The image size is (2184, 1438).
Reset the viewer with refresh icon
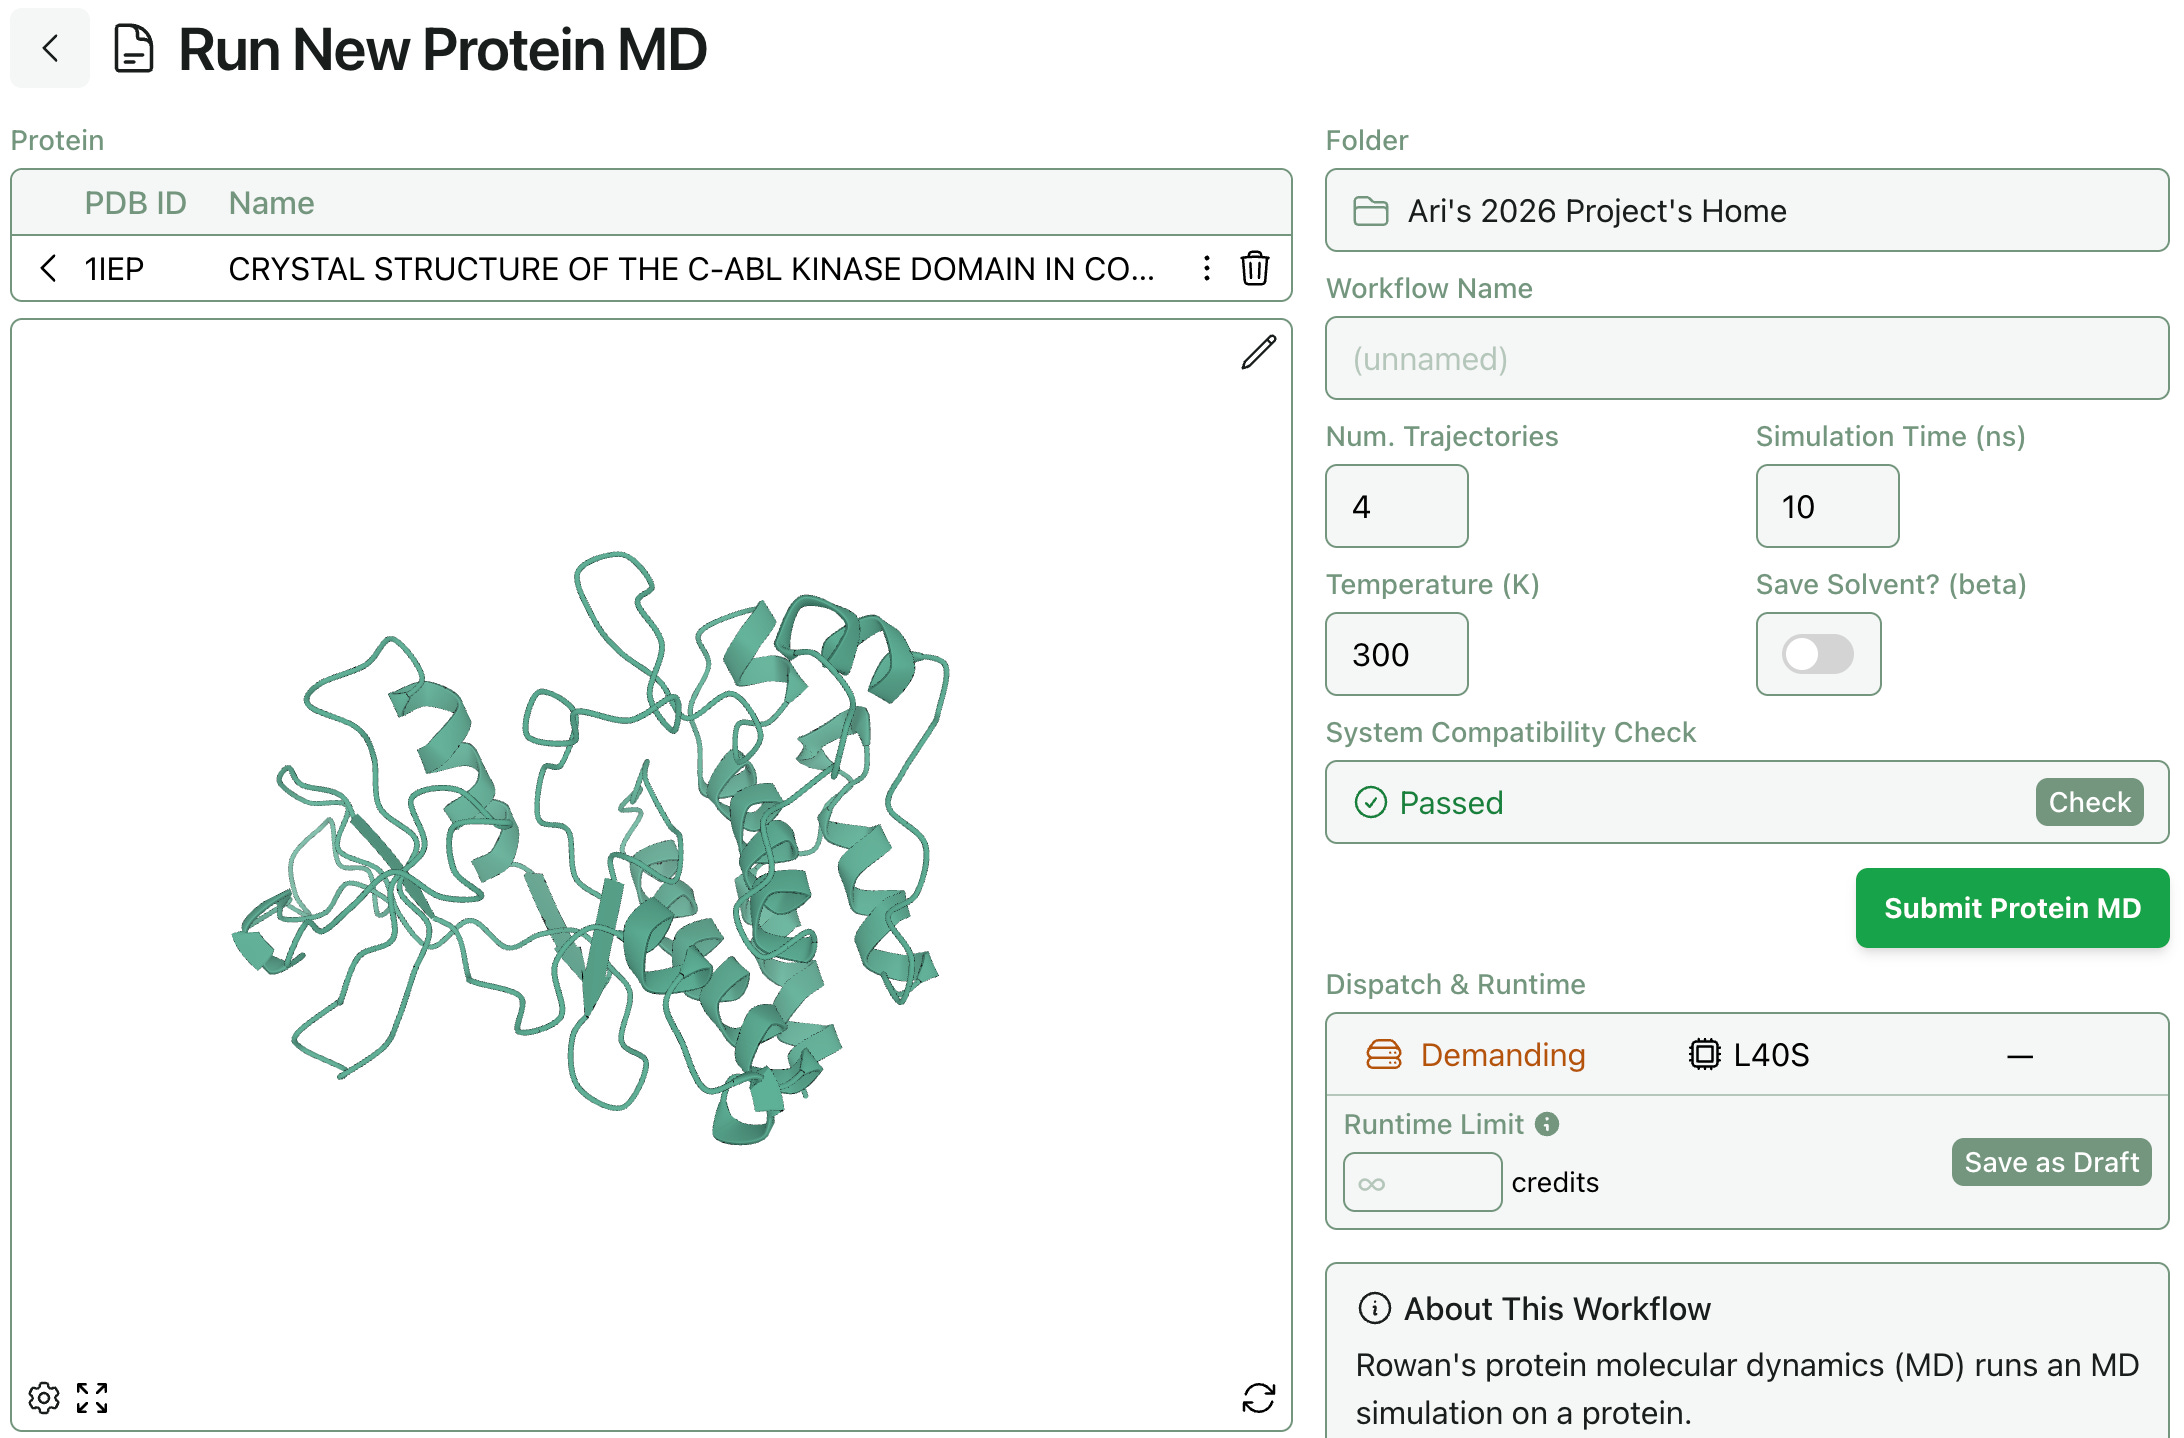tap(1258, 1397)
